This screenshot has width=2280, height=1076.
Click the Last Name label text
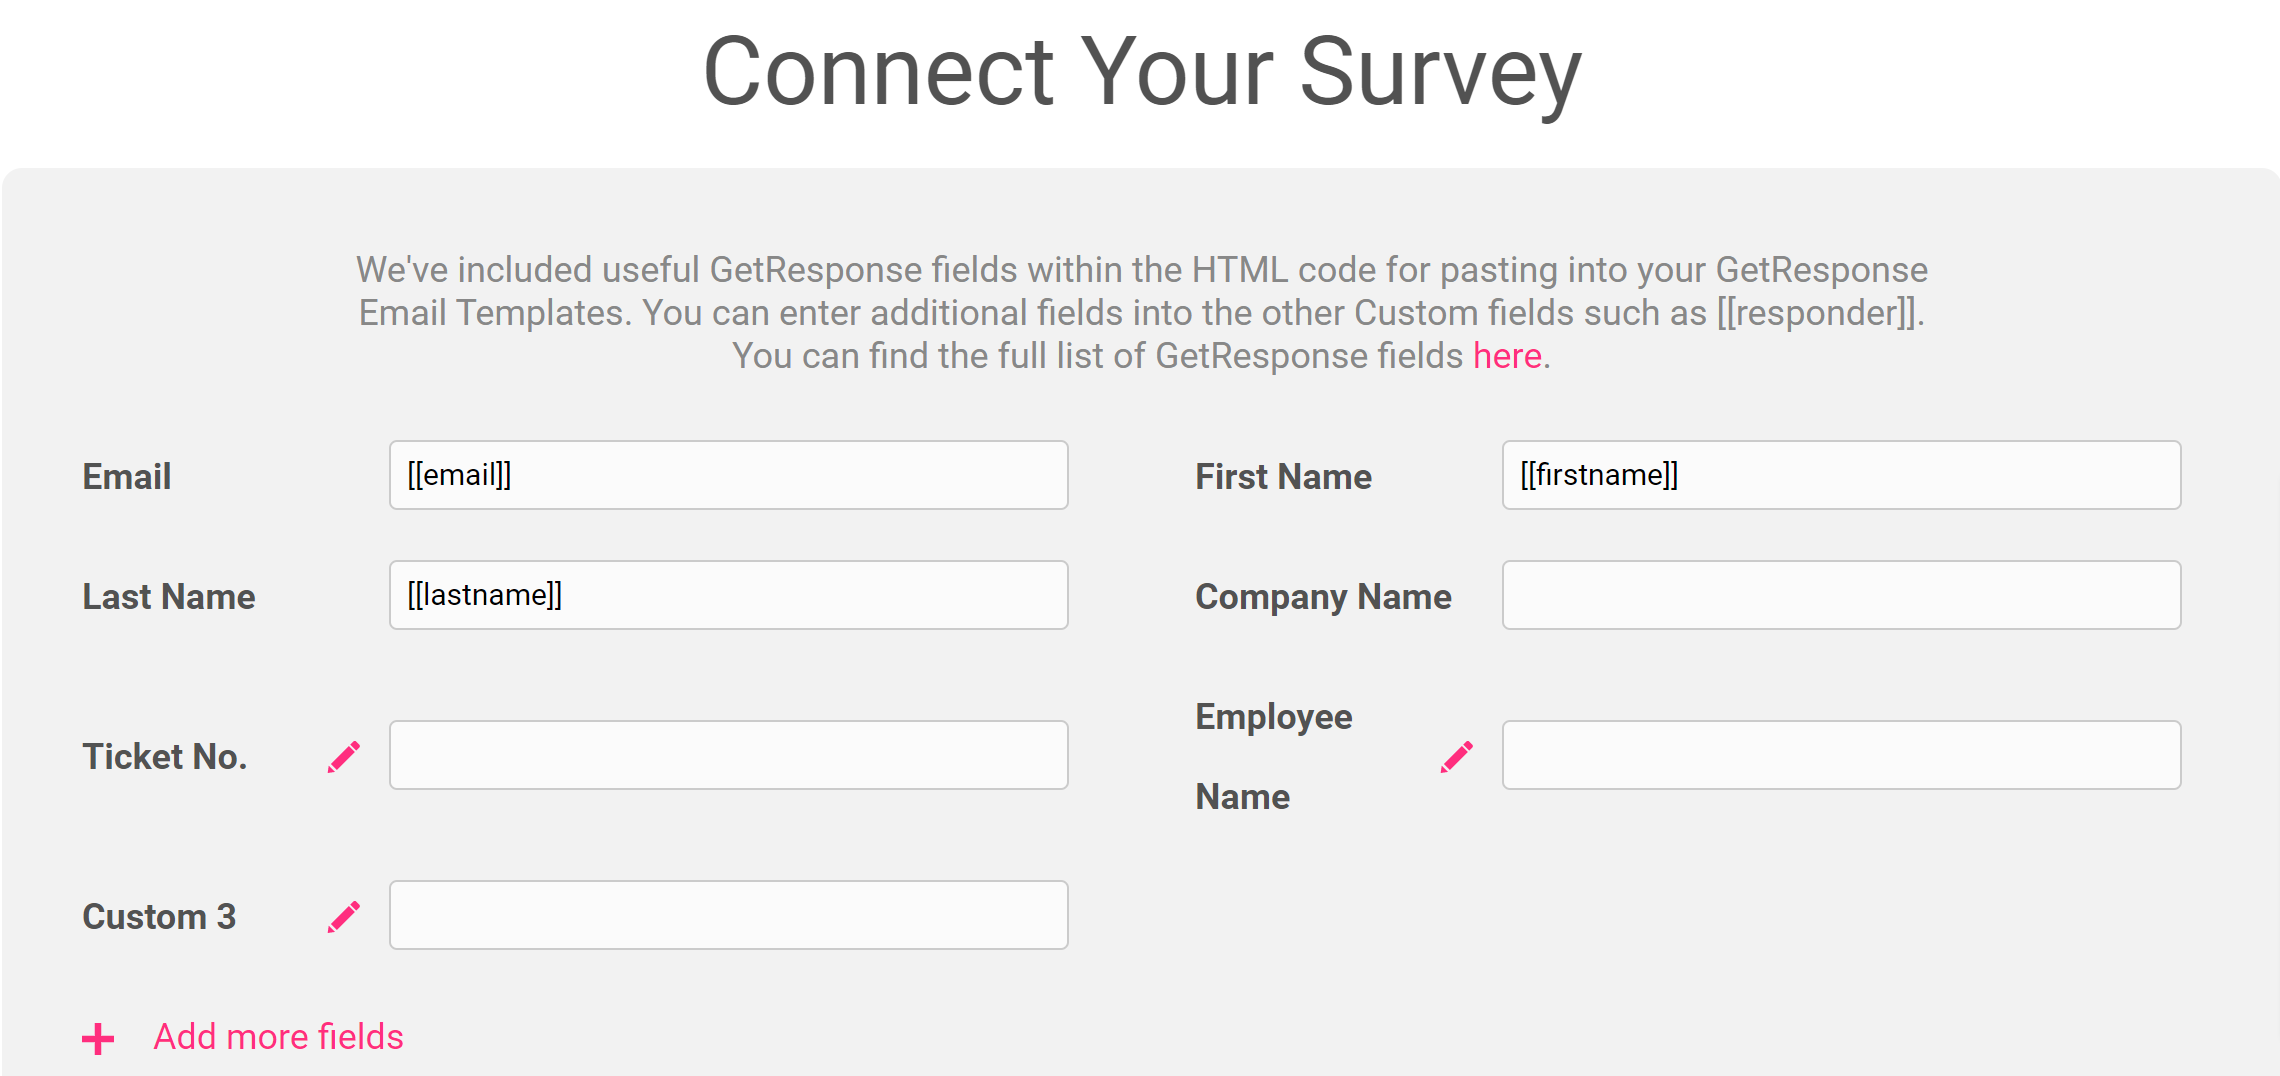(x=169, y=597)
